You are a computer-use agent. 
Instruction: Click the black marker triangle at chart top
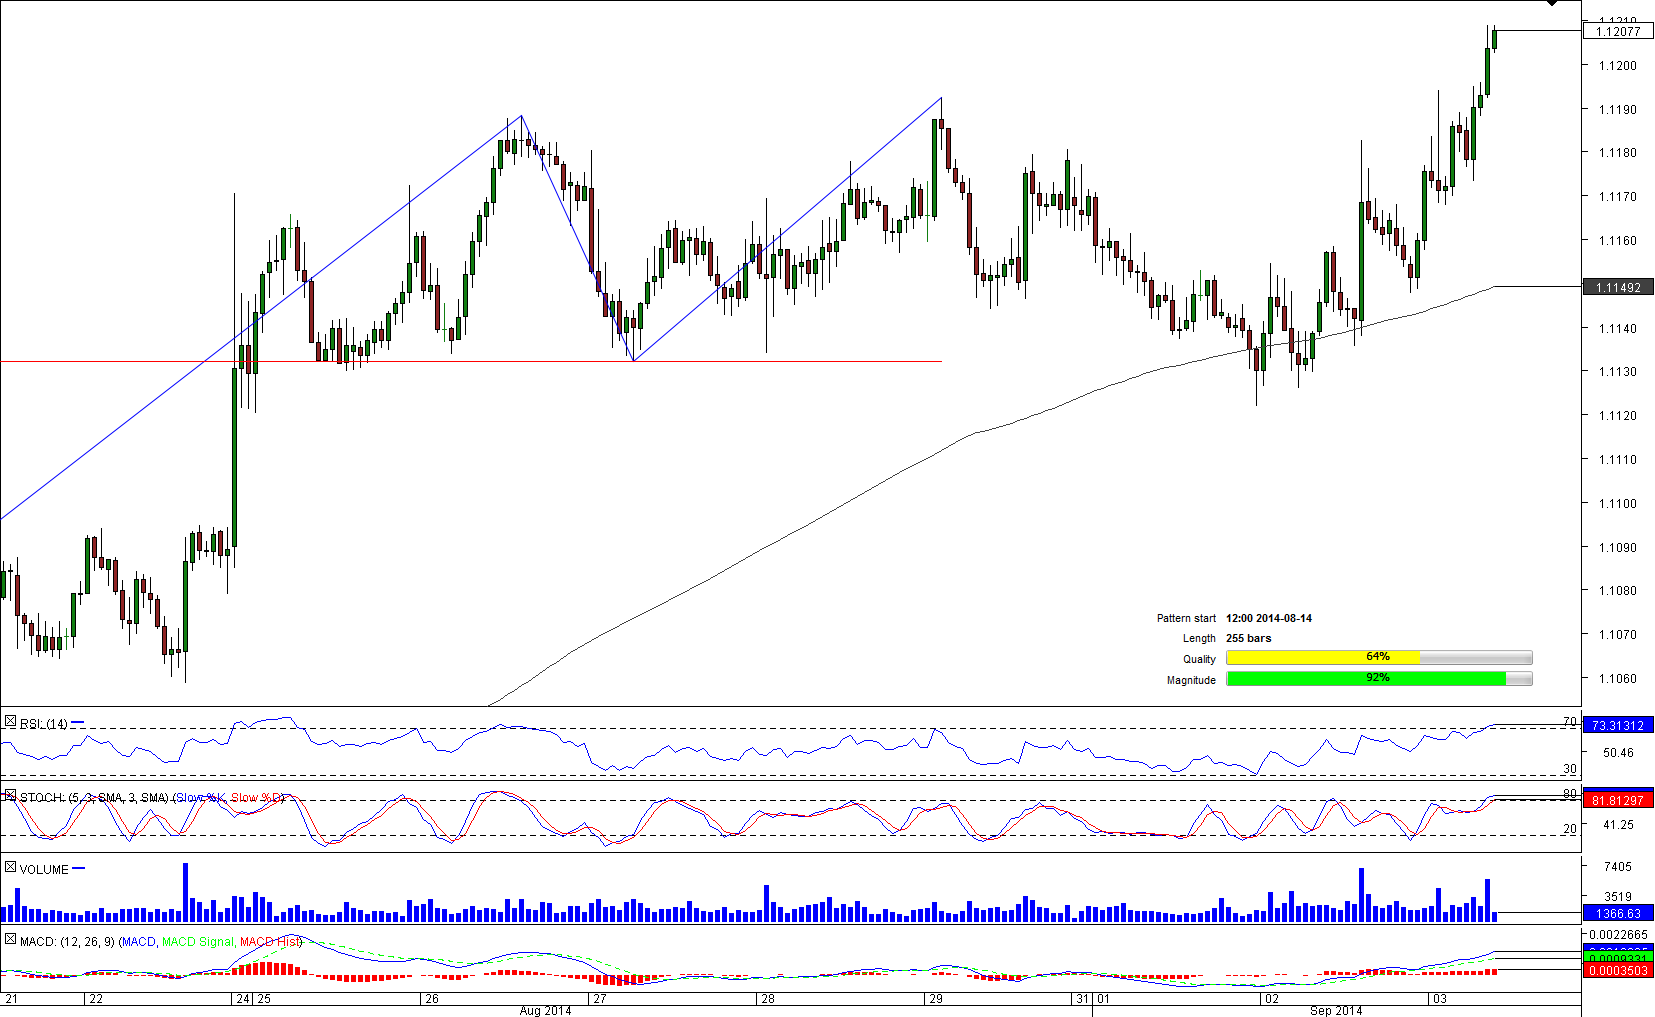[x=1552, y=3]
